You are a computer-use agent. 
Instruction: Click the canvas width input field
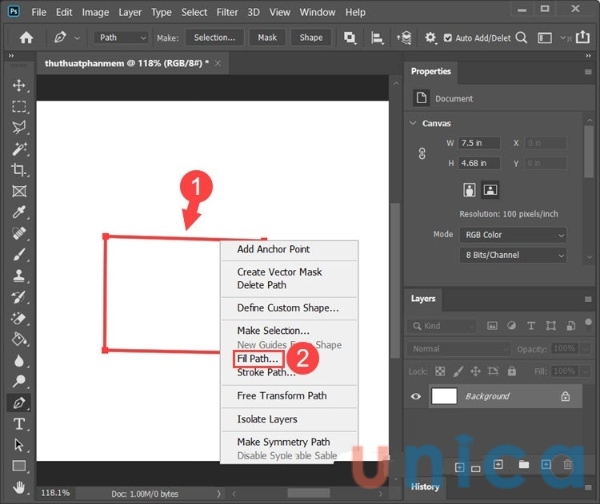(x=477, y=143)
